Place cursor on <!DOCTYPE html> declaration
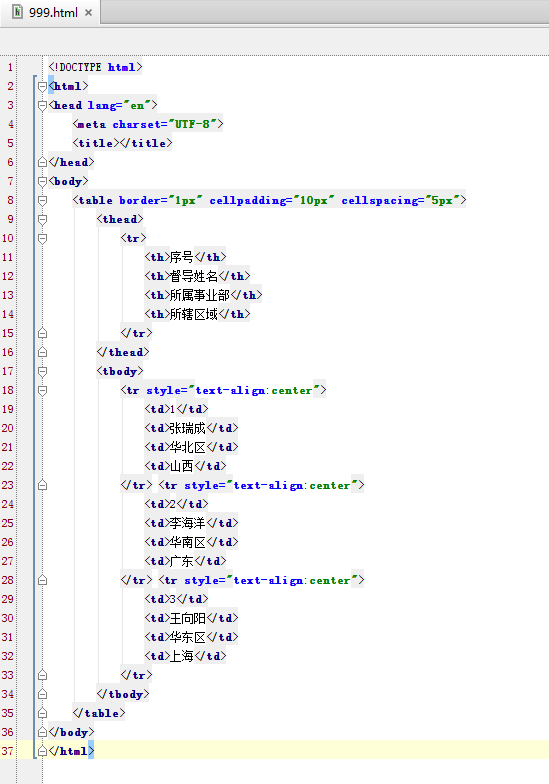 pos(96,67)
